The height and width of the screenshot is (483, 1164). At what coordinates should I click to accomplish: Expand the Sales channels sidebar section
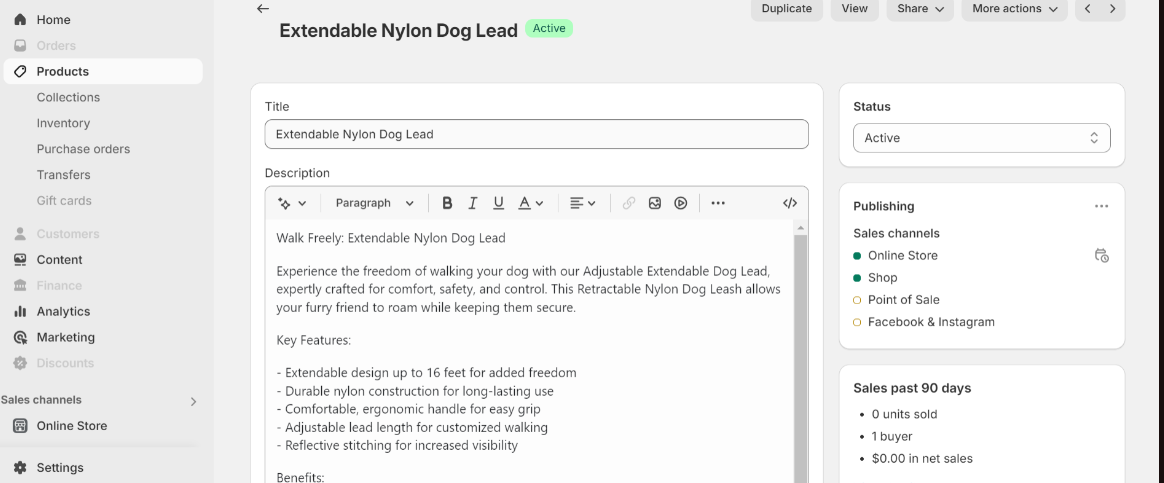(193, 401)
